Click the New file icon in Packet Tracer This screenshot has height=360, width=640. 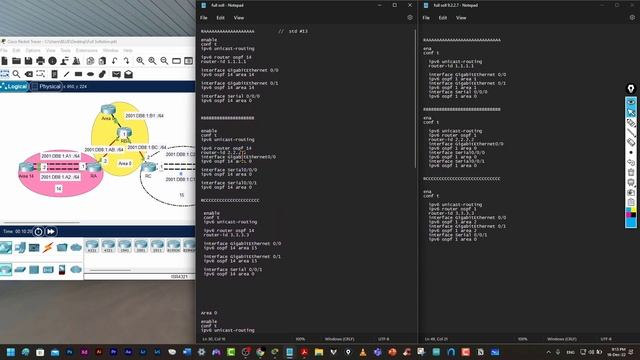tap(4, 61)
